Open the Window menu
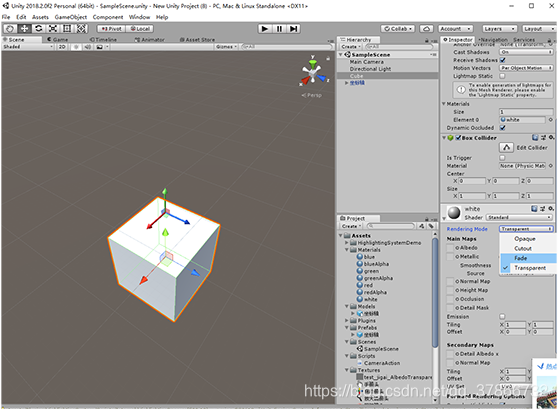558x410 pixels. click(139, 17)
